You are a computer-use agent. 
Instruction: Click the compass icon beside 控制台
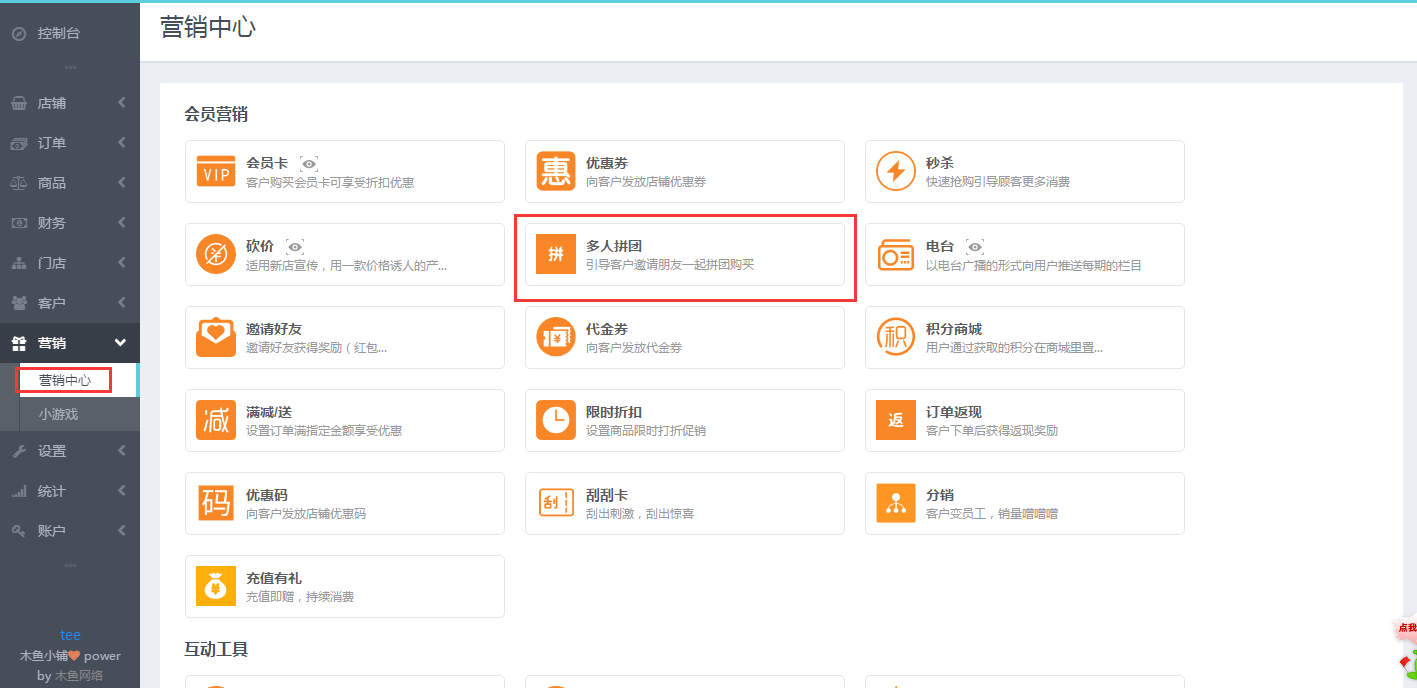pos(18,33)
